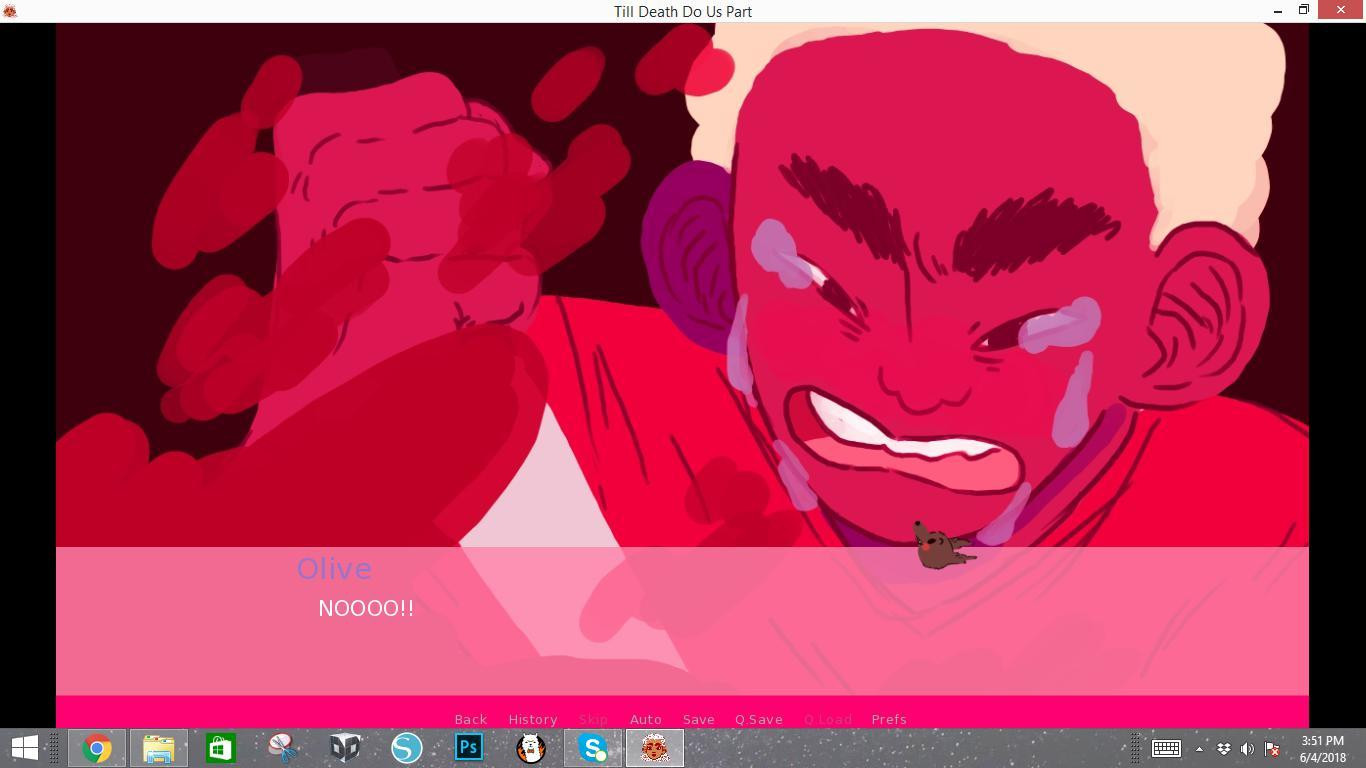The height and width of the screenshot is (768, 1366).
Task: Open Dropbox from the system tray
Action: tap(1223, 749)
